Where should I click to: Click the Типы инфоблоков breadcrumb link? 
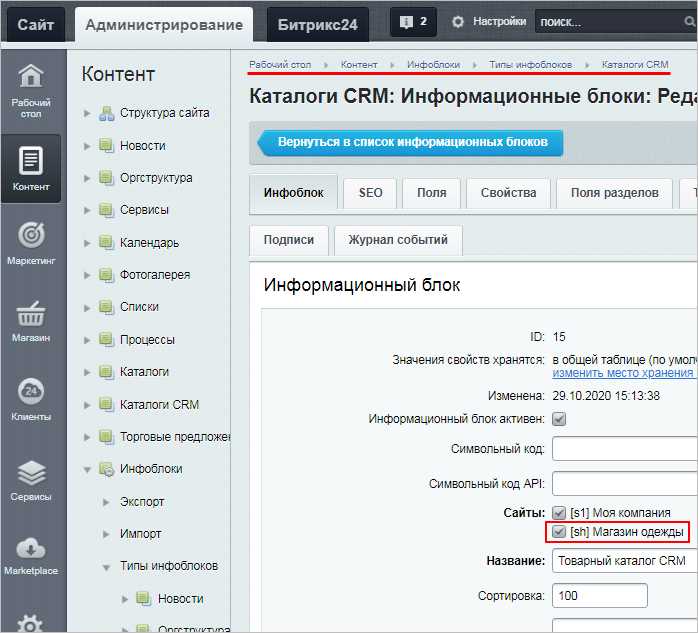[x=531, y=65]
